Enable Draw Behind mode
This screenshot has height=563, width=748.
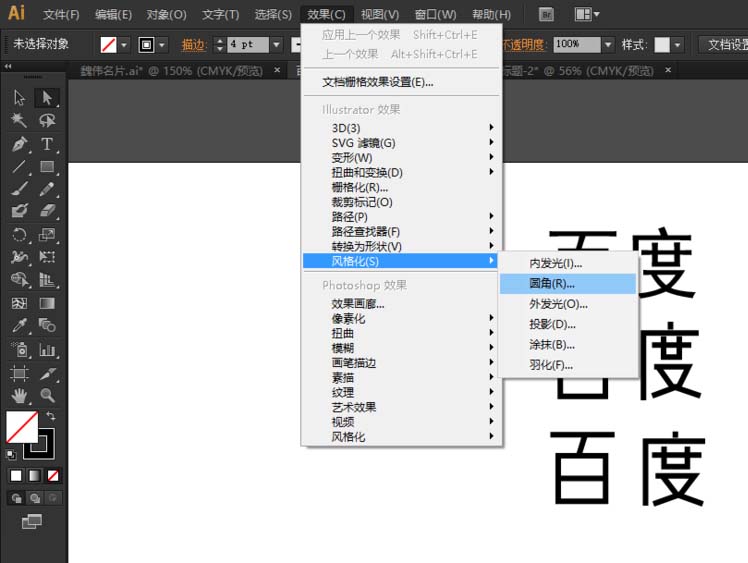(x=34, y=498)
